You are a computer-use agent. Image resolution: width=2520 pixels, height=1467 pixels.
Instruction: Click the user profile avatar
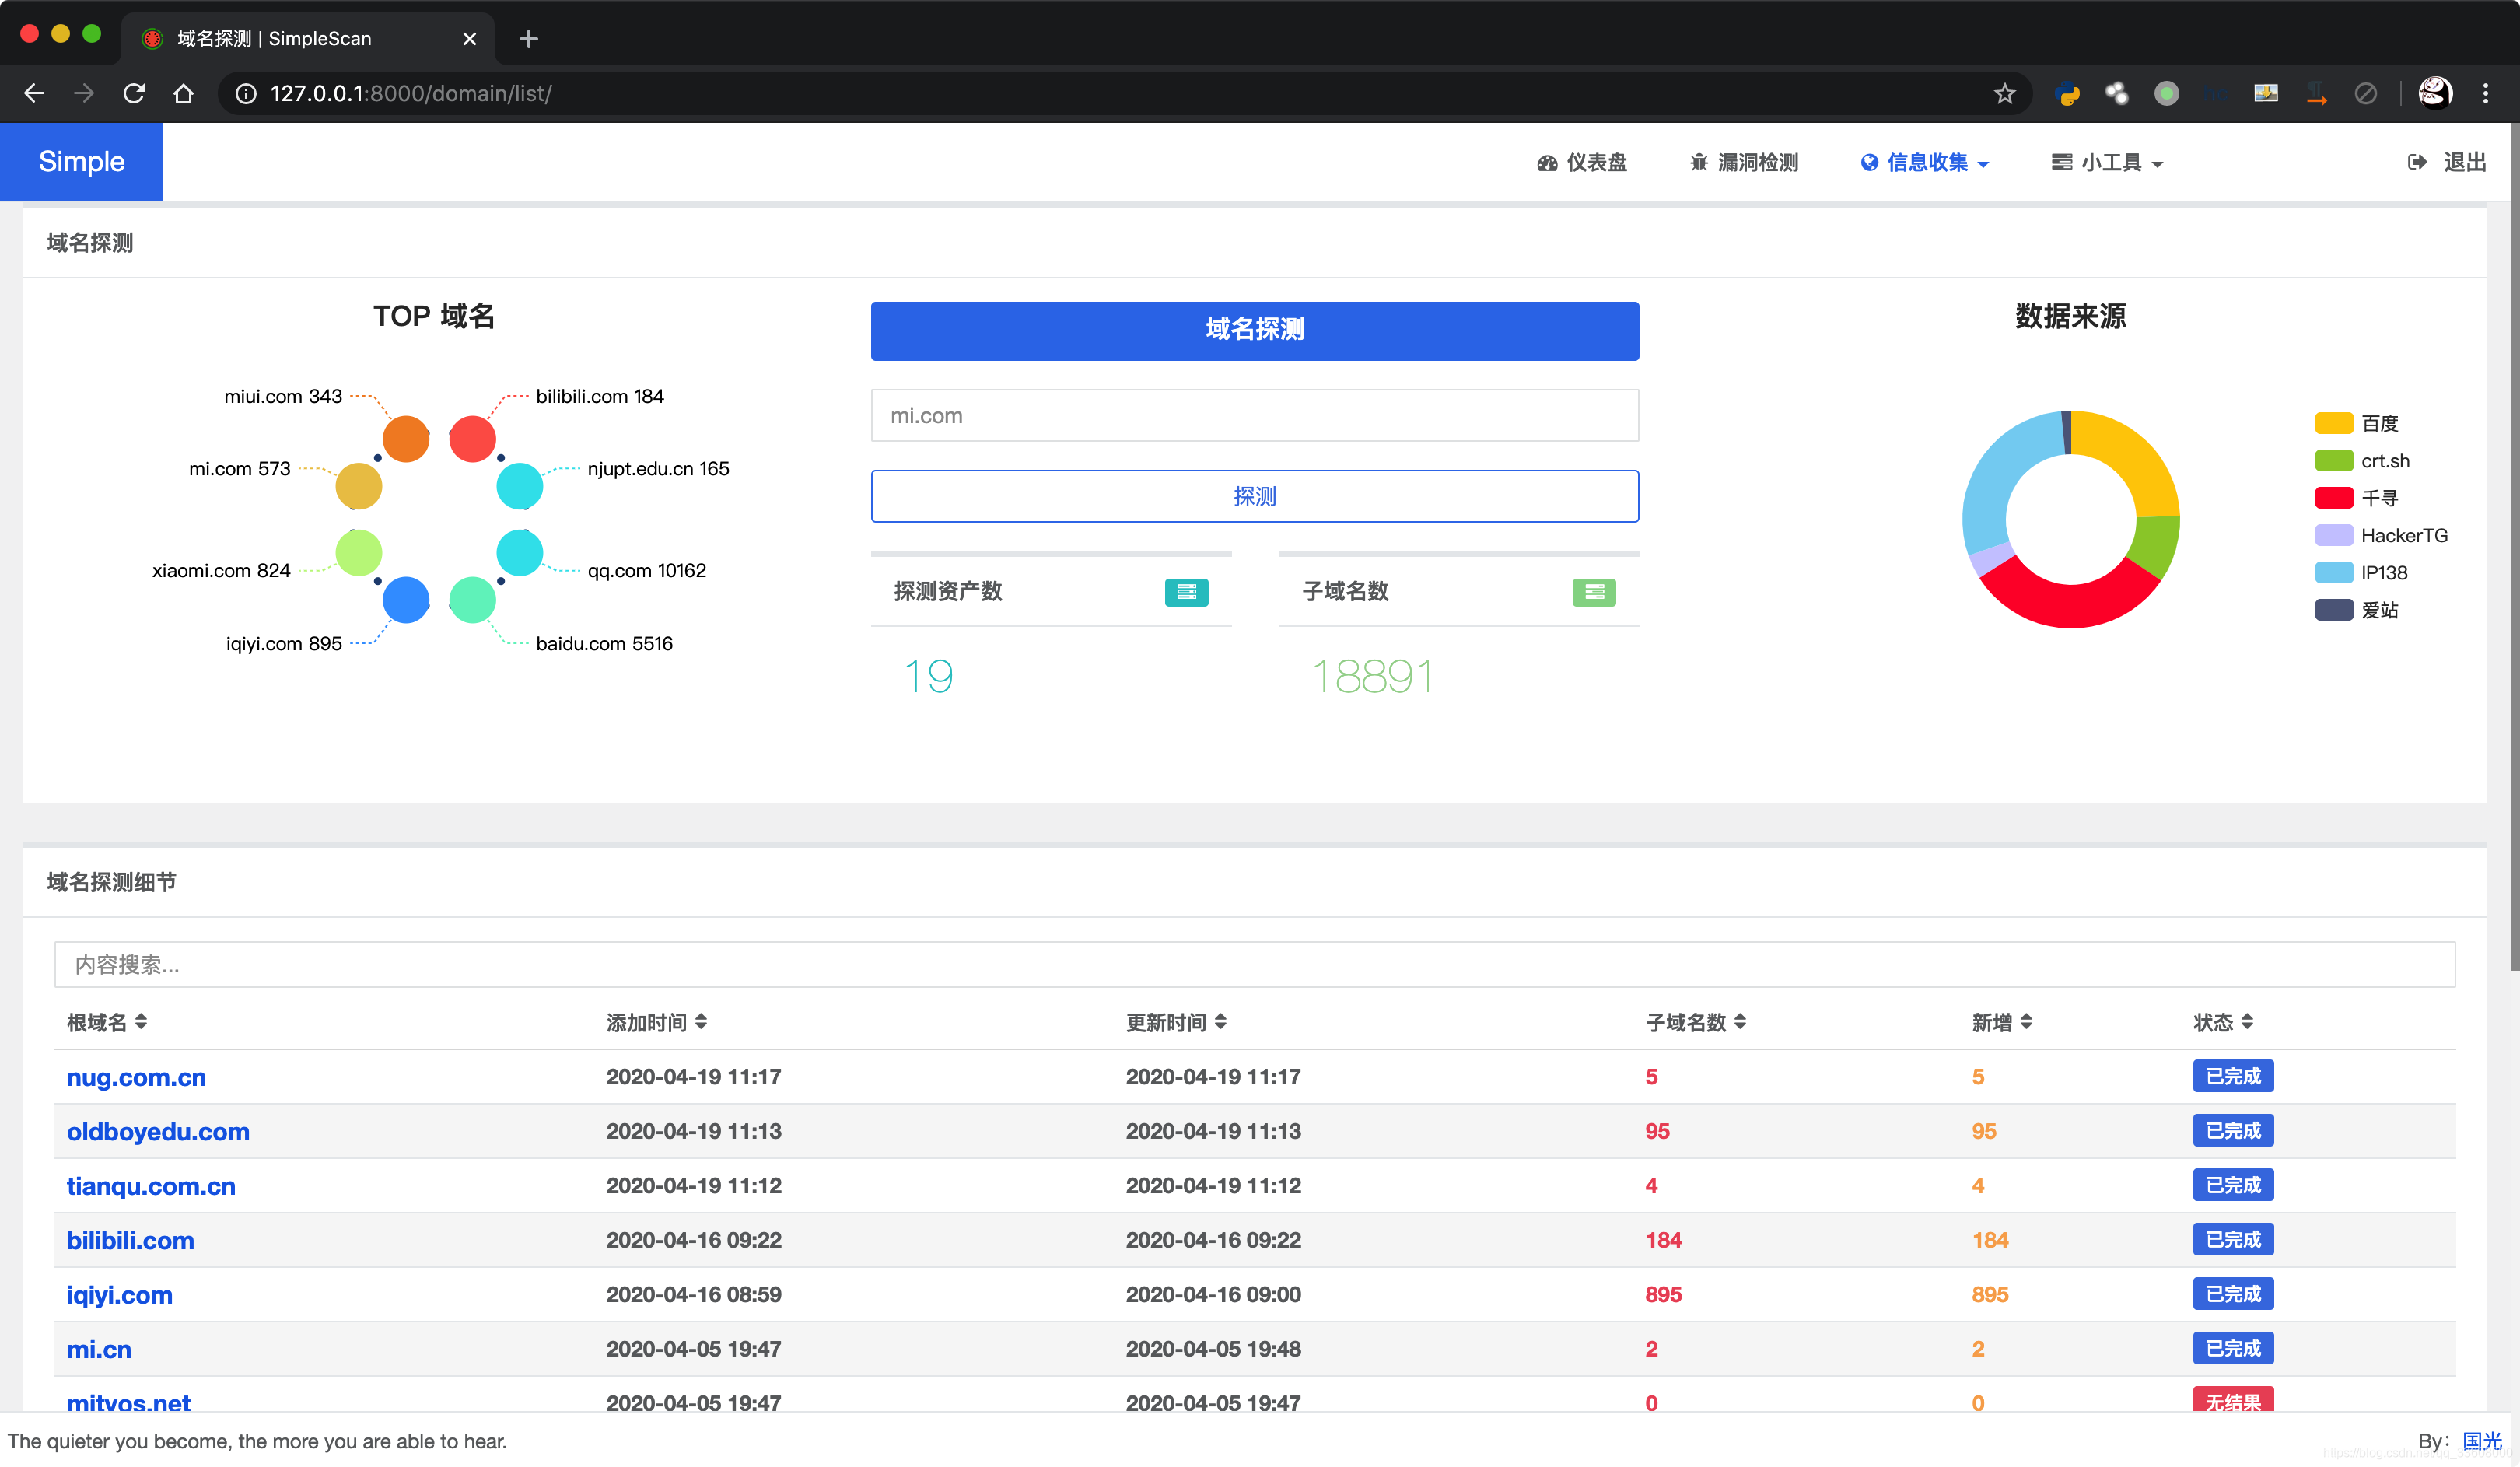pyautogui.click(x=2434, y=93)
